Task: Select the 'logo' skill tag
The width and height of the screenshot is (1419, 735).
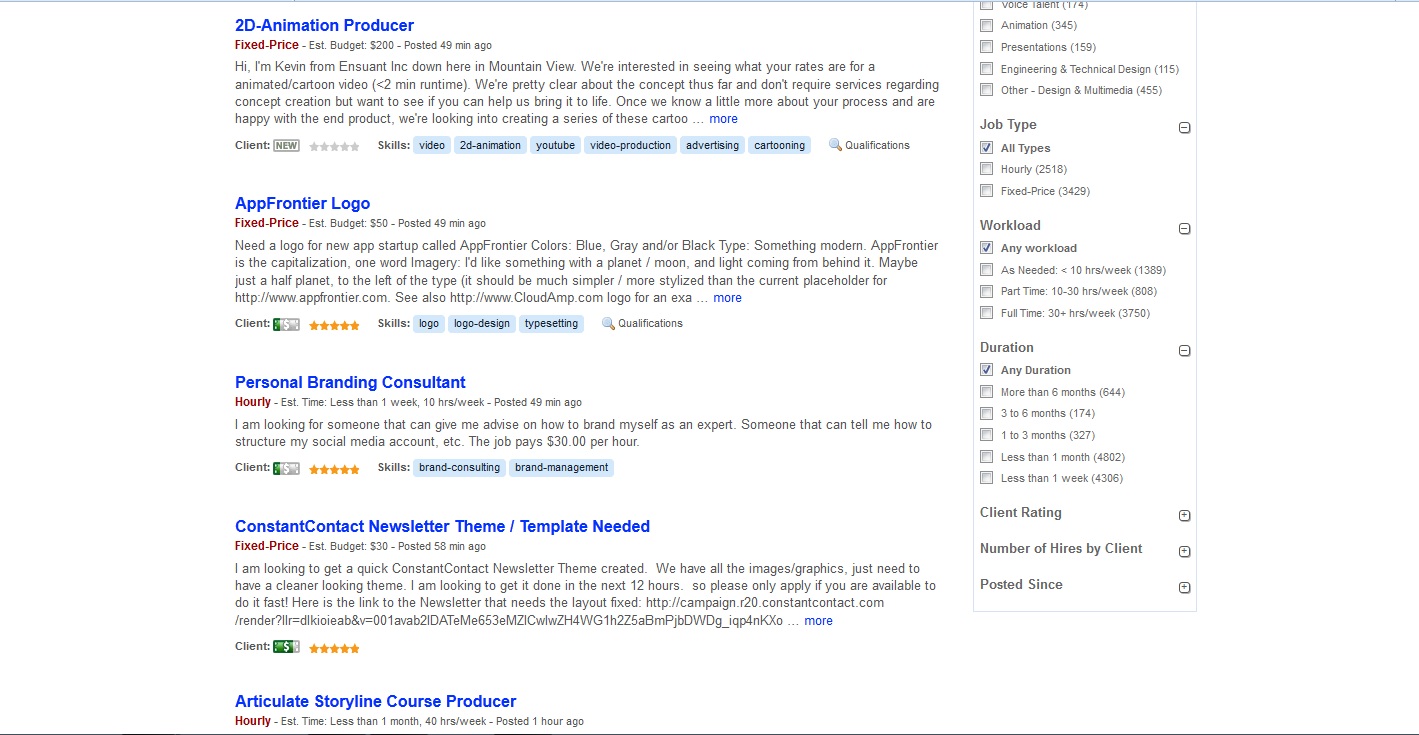Action: pos(429,324)
